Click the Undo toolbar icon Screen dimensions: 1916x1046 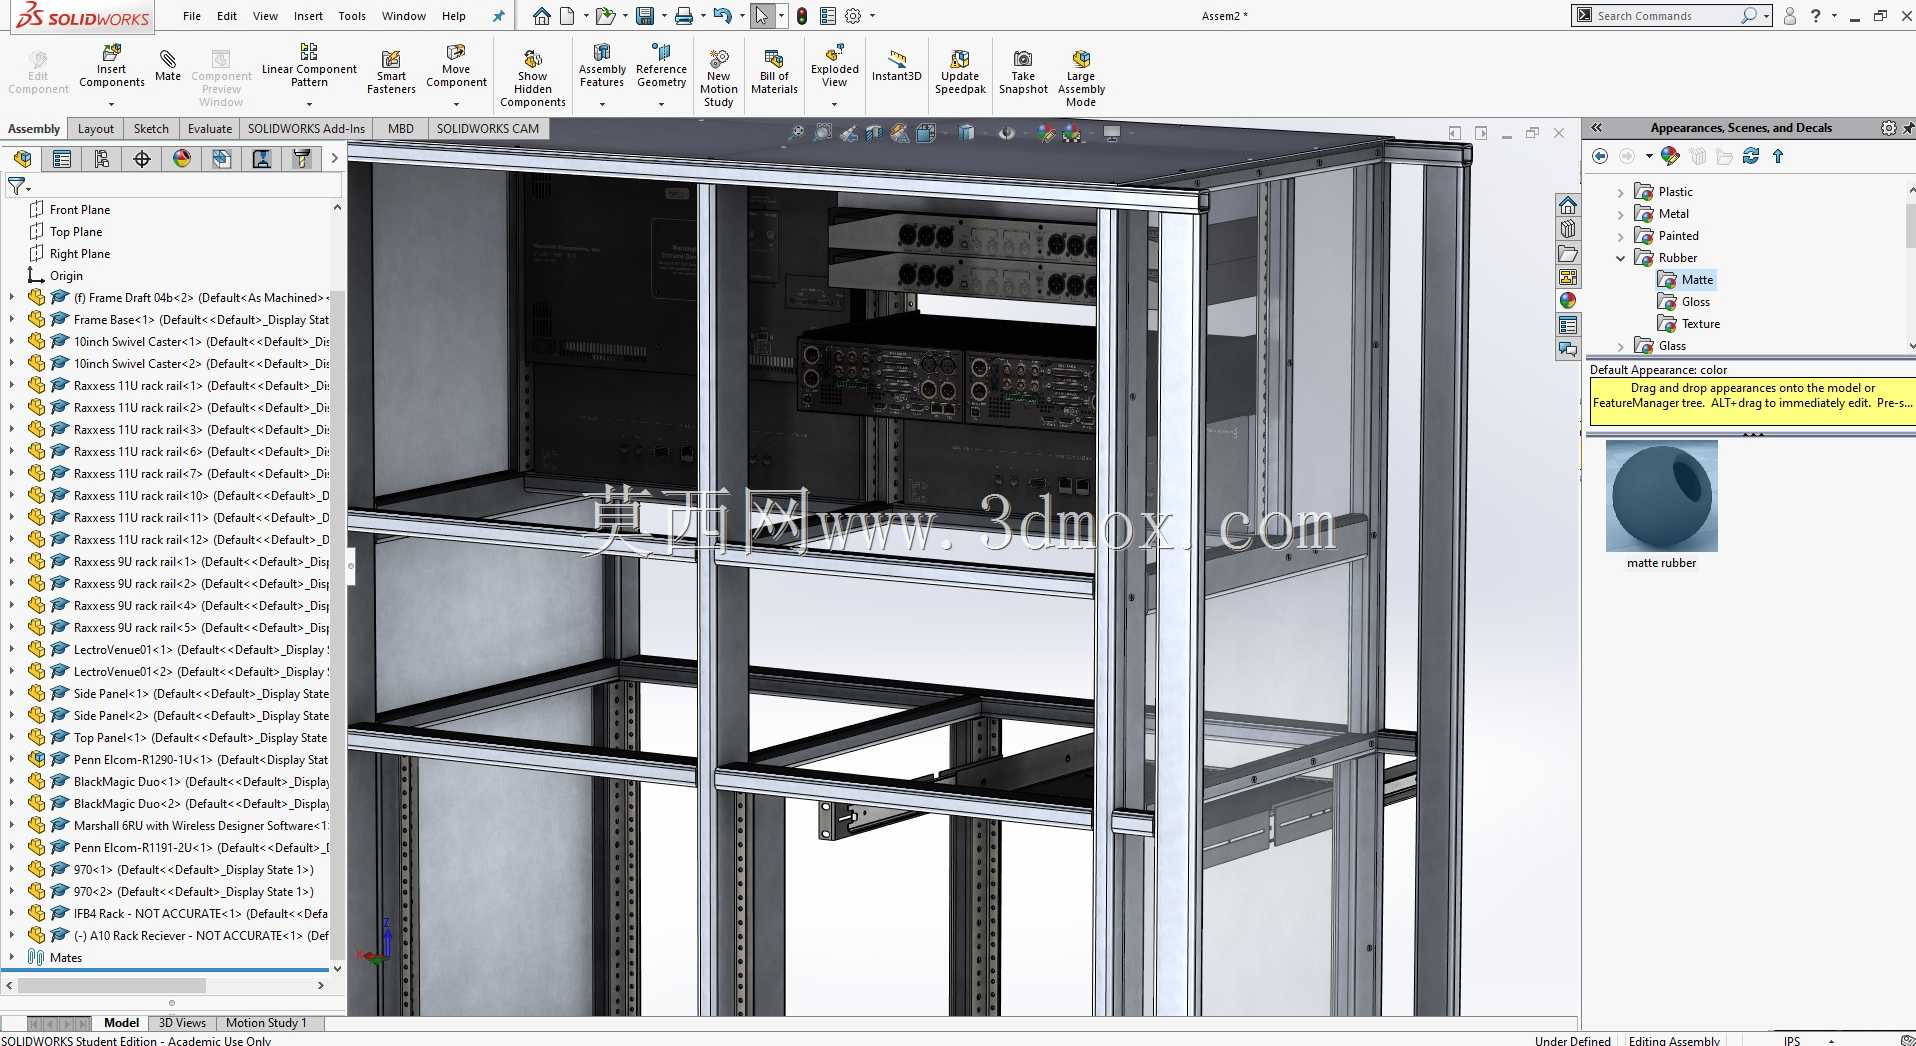pyautogui.click(x=723, y=16)
